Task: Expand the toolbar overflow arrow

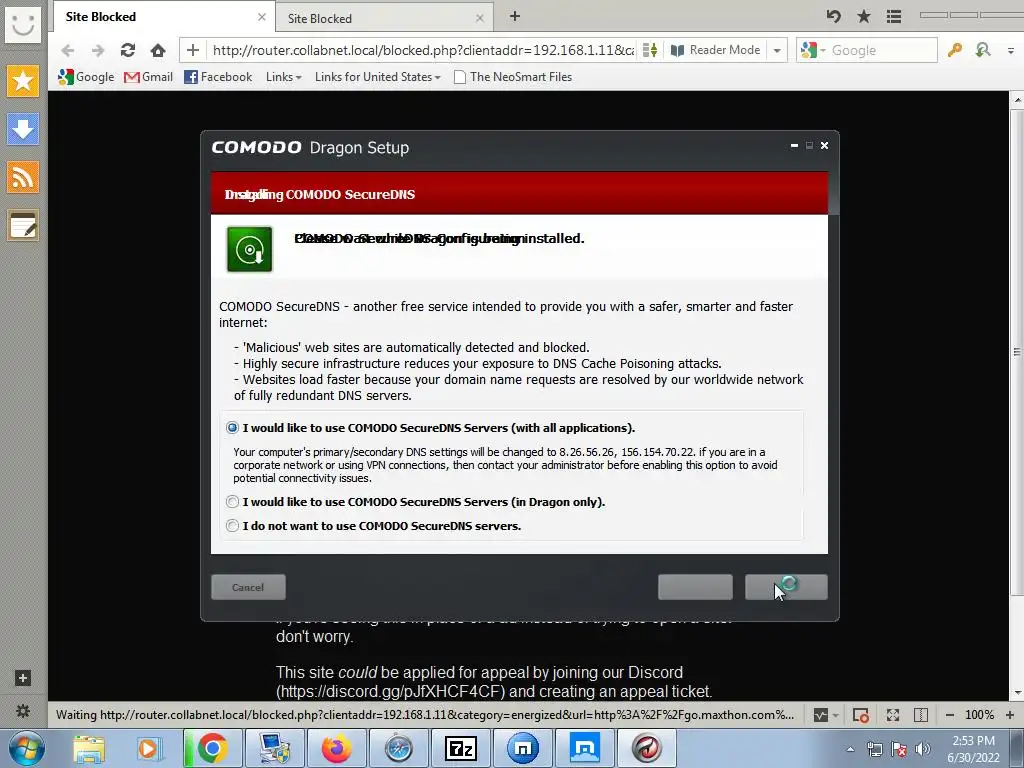Action: [1010, 50]
